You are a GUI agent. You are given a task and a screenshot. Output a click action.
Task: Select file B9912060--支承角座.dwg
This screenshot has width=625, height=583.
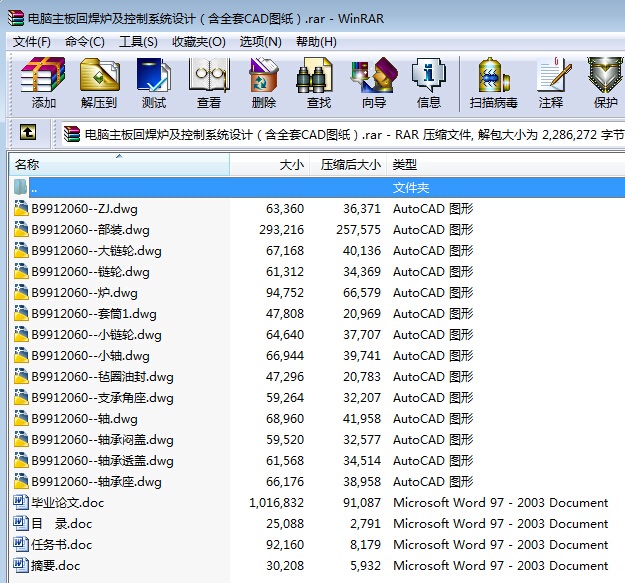point(102,397)
